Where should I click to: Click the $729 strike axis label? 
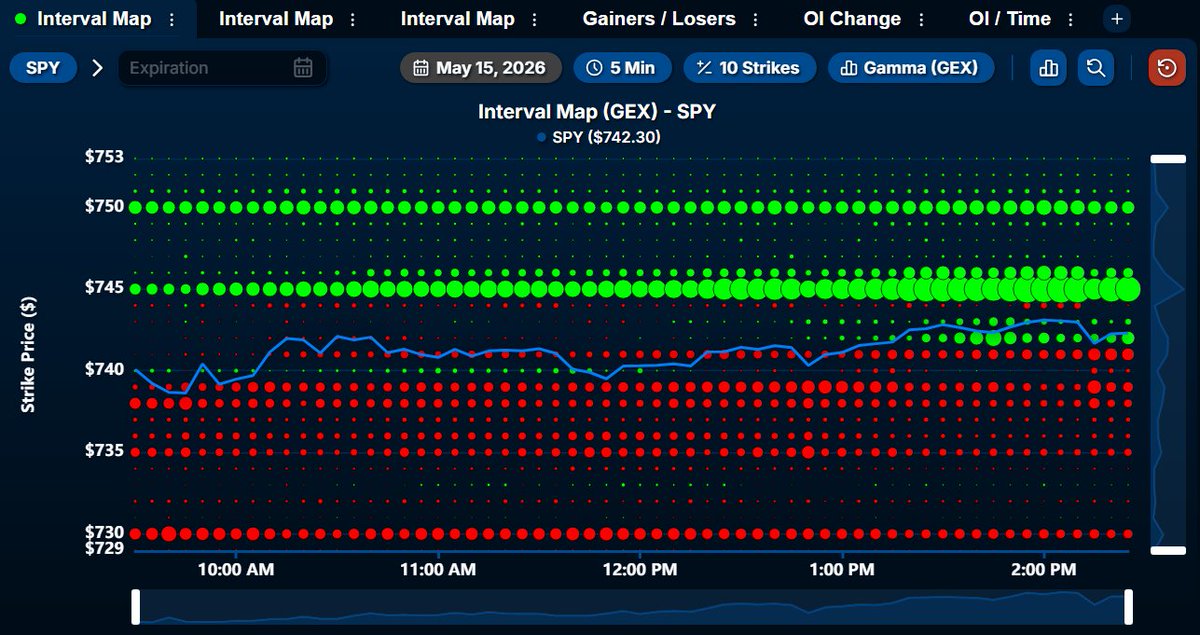(x=104, y=548)
